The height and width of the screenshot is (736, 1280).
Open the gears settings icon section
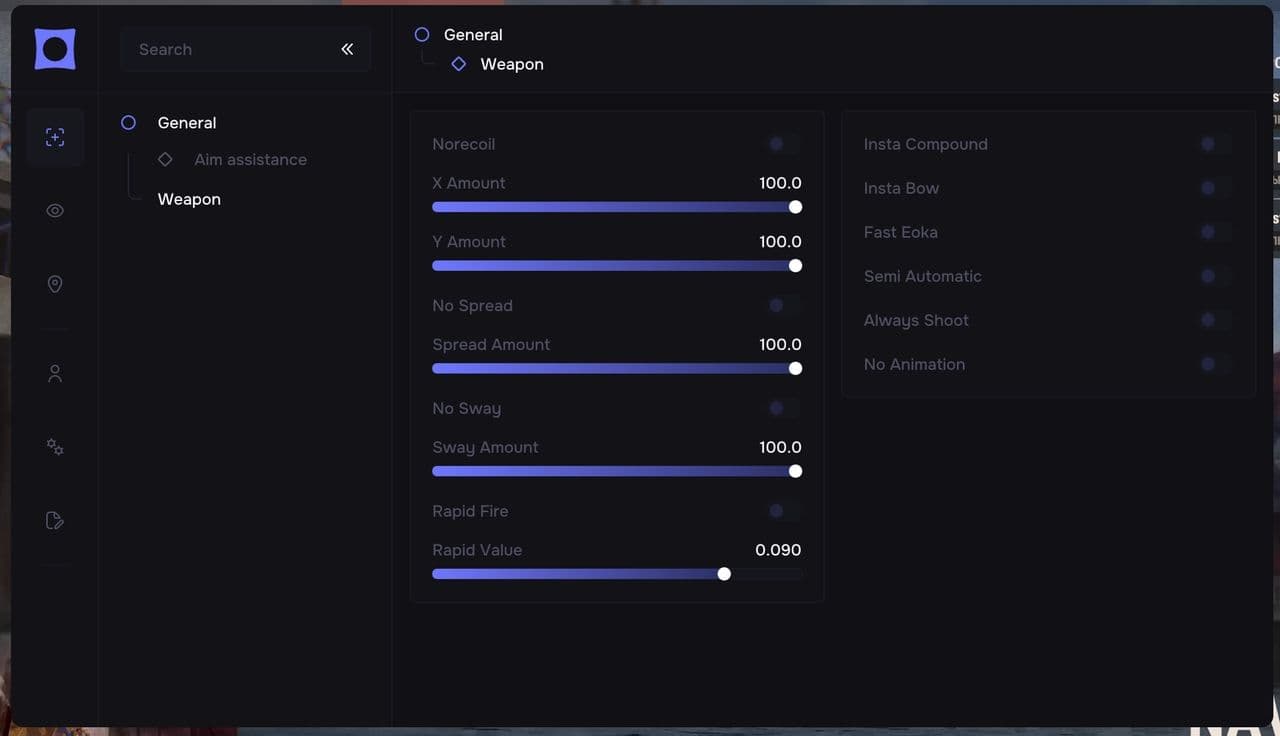click(x=55, y=447)
